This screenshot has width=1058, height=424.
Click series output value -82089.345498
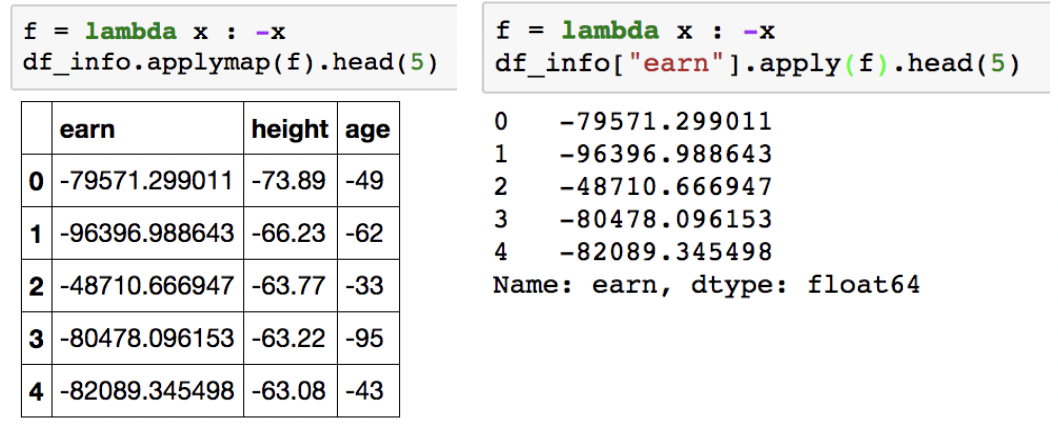(x=666, y=252)
